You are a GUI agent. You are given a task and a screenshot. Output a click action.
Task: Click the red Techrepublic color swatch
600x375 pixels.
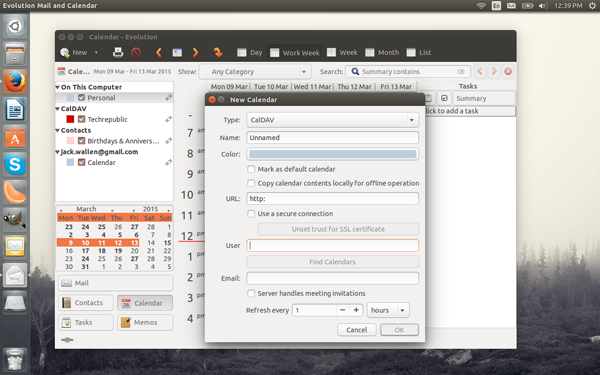click(70, 119)
